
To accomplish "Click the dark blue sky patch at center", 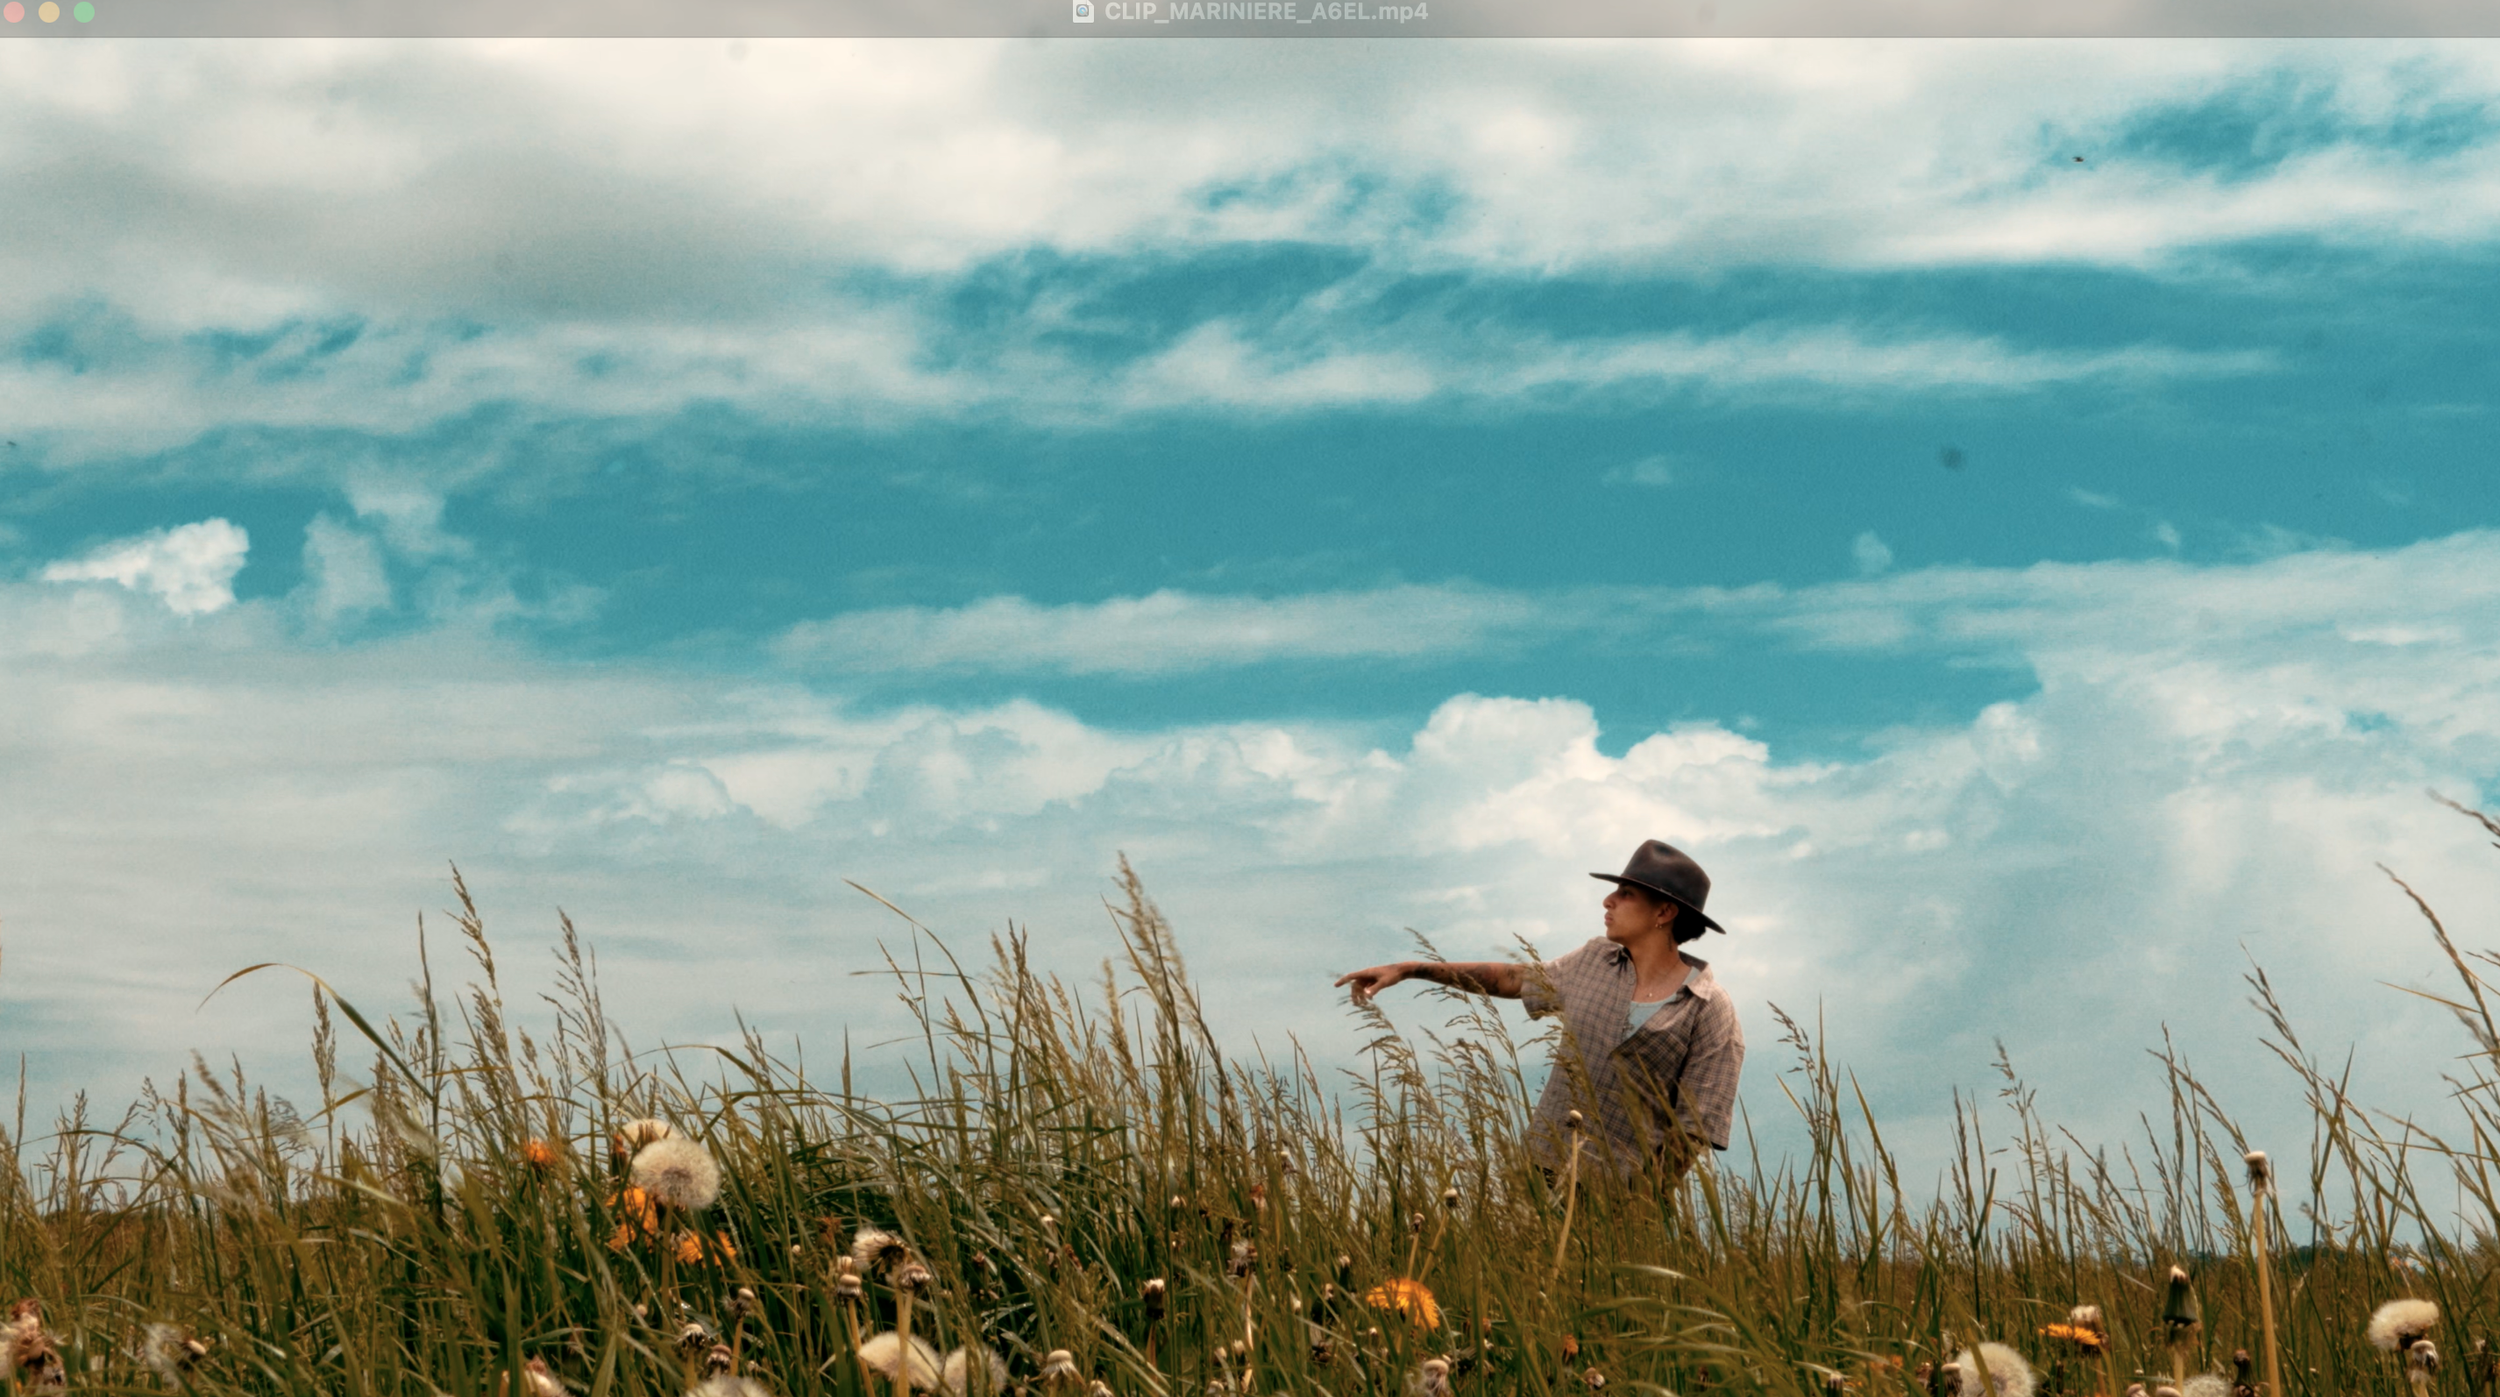I will tap(1250, 500).
